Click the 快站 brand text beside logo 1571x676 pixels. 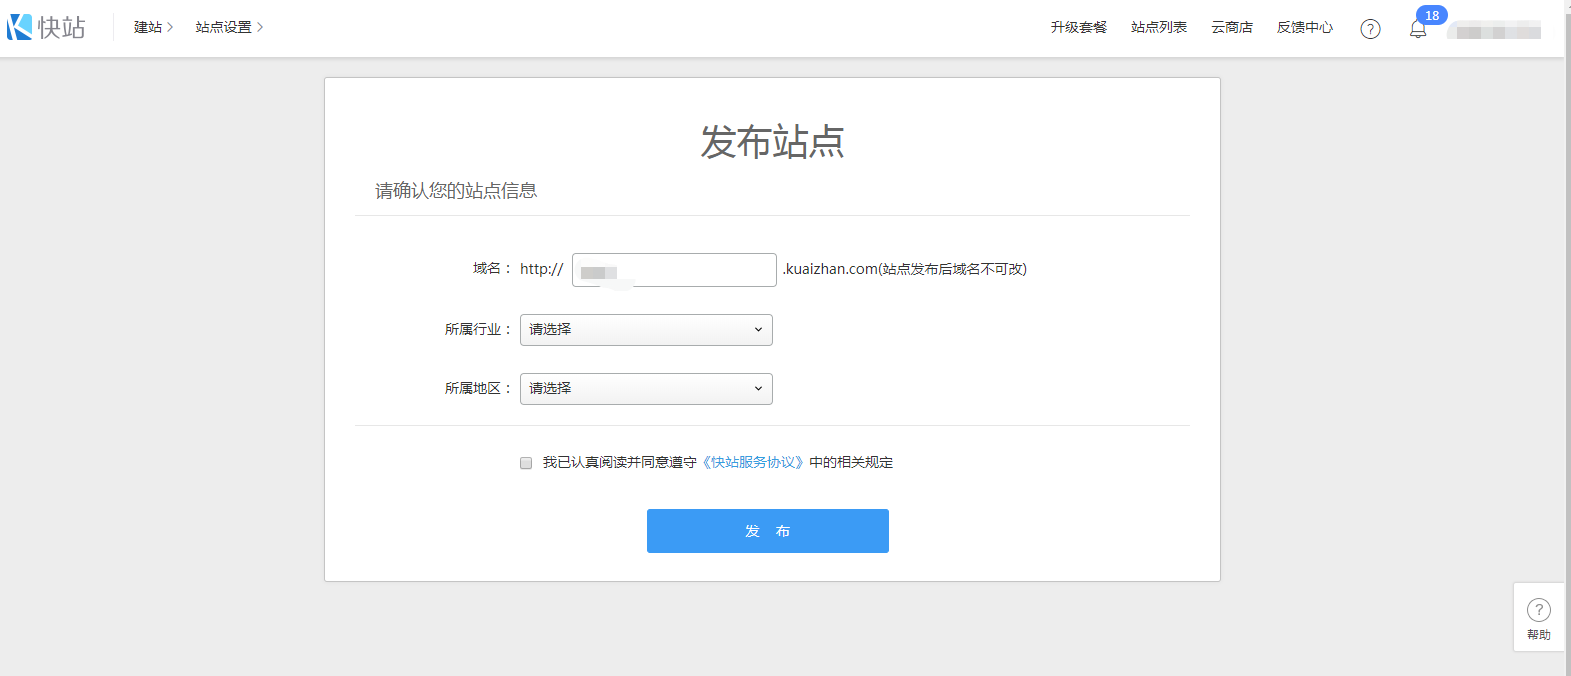pyautogui.click(x=62, y=27)
